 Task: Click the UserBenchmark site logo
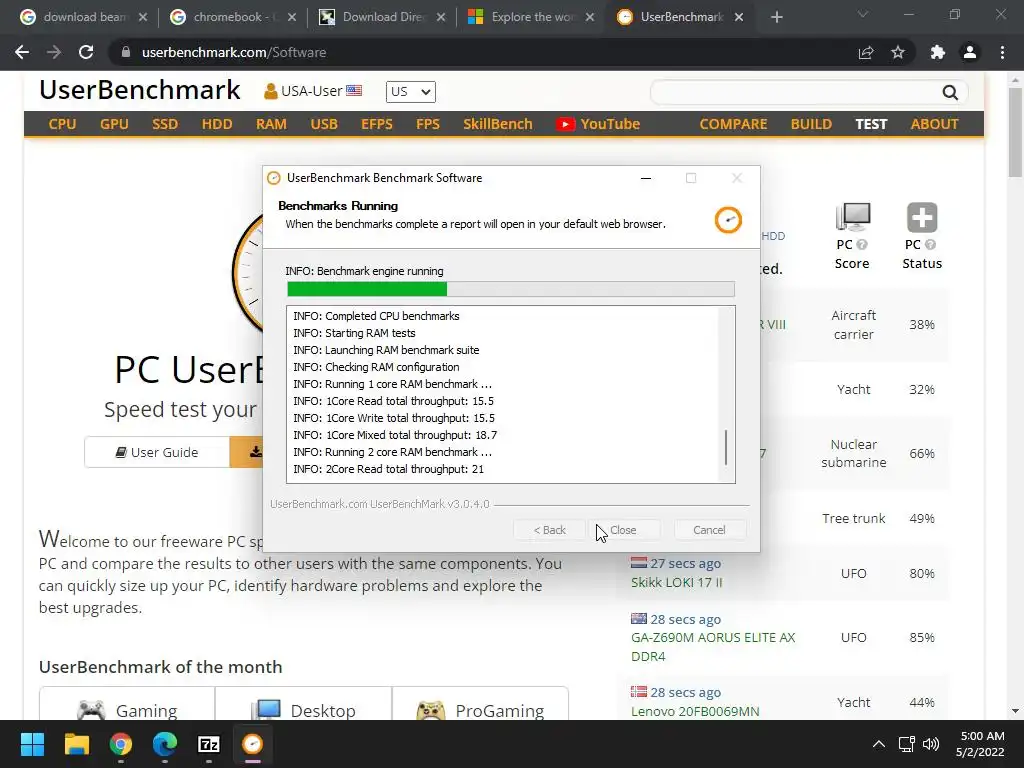tap(140, 90)
